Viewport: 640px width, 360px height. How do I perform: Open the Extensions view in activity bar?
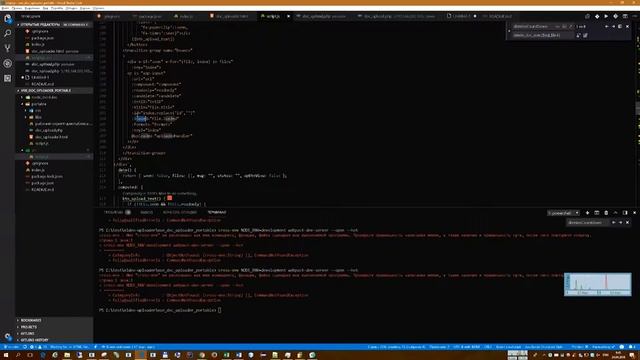tap(7, 78)
